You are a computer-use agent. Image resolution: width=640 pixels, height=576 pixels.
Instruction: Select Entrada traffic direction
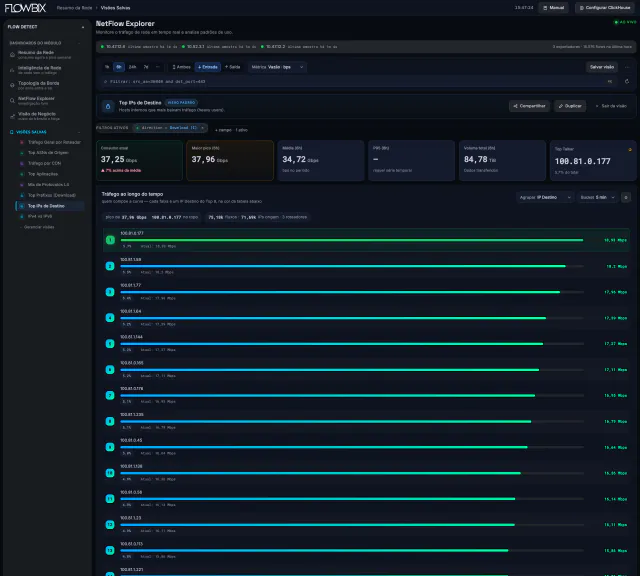(x=208, y=67)
